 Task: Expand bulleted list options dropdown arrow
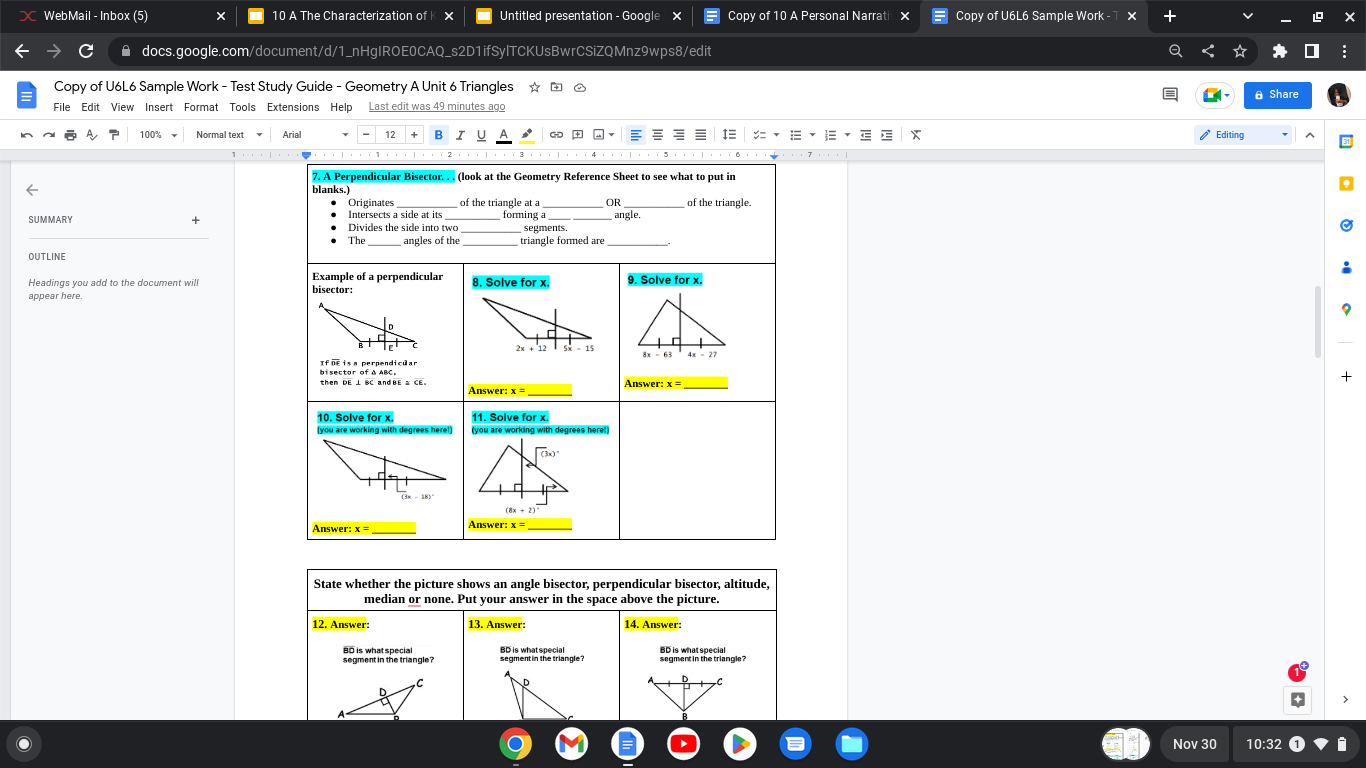[810, 135]
